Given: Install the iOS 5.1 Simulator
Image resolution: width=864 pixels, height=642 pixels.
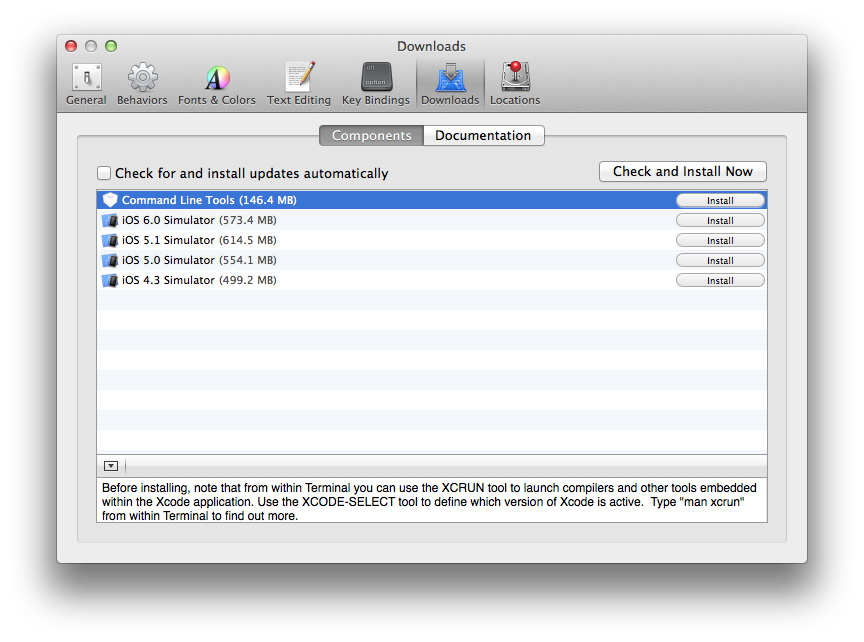Looking at the screenshot, I should pos(720,240).
